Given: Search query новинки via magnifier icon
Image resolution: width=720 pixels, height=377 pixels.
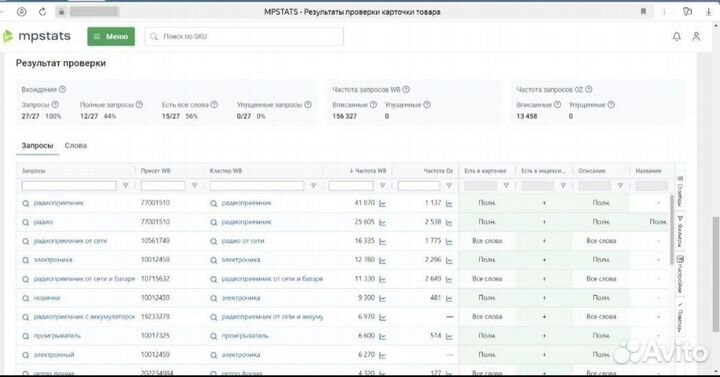Looking at the screenshot, I should tap(26, 298).
